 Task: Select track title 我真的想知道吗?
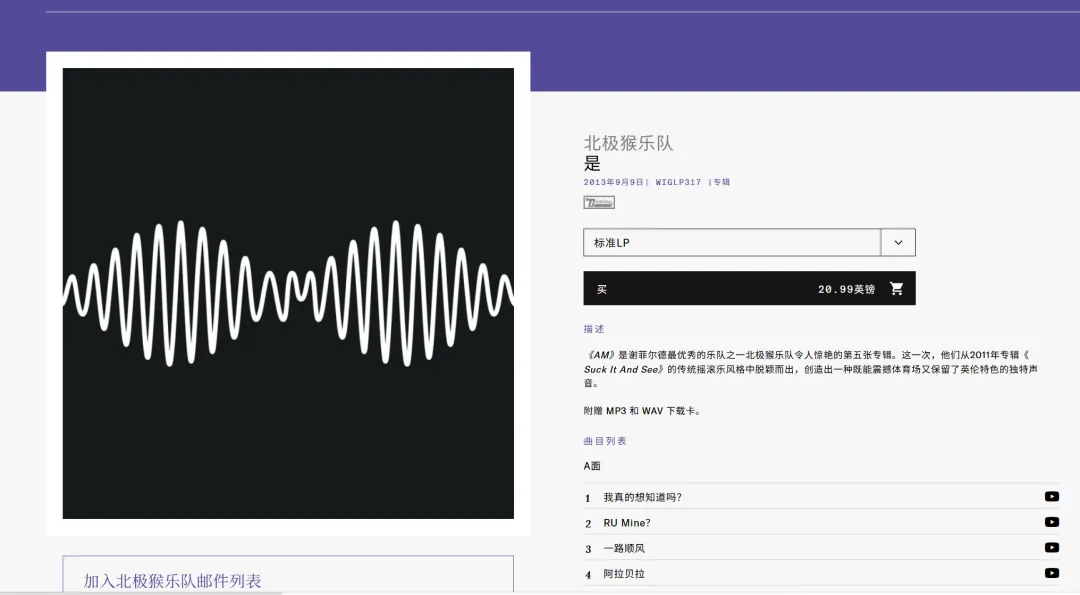coord(643,497)
